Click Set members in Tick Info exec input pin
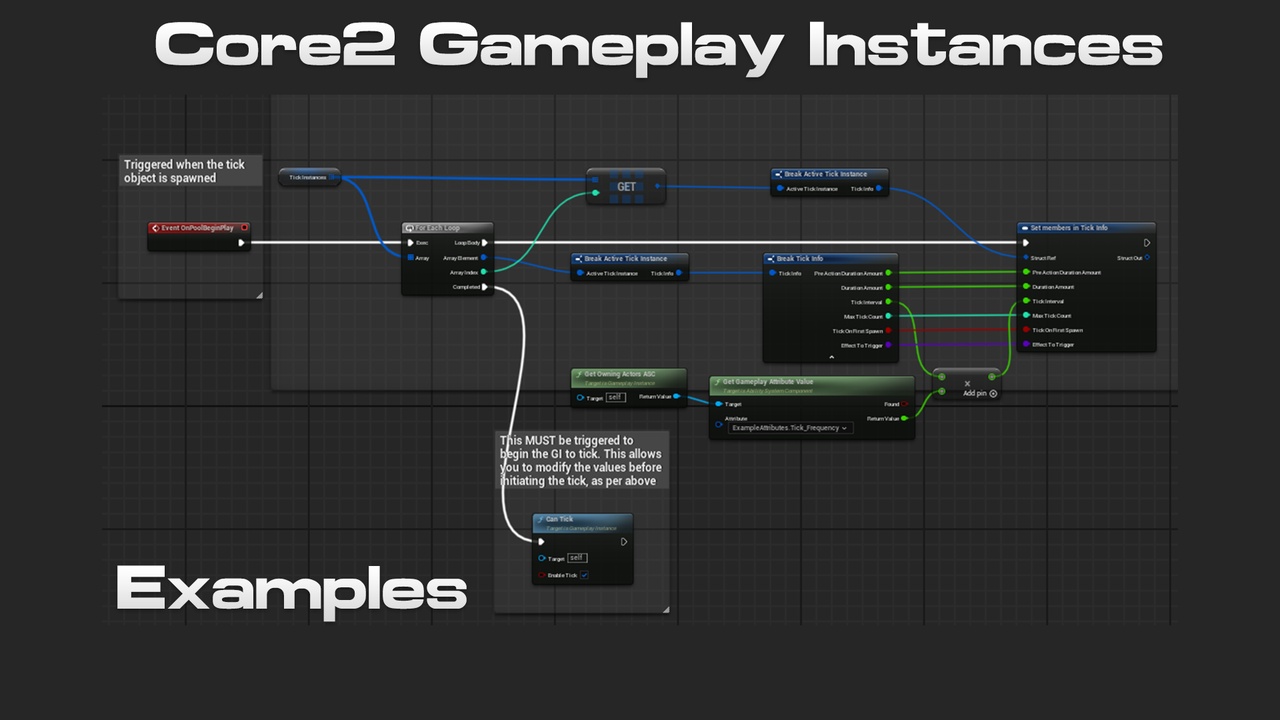The height and width of the screenshot is (720, 1280). click(1026, 242)
